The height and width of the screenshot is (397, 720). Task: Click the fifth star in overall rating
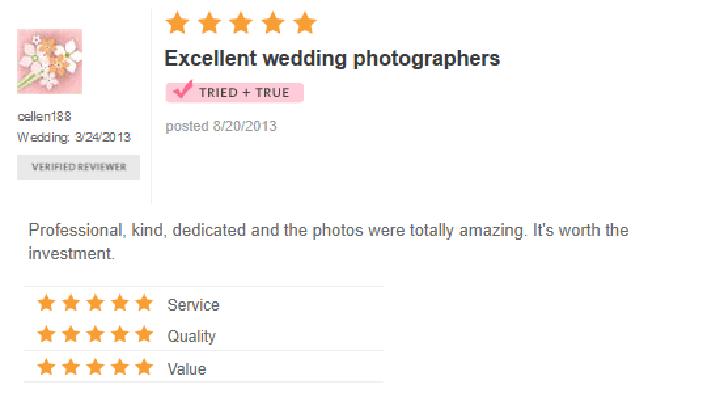coord(305,23)
